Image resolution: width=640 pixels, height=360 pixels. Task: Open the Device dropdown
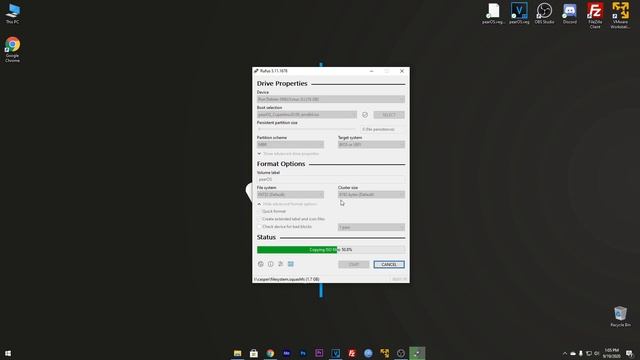[x=331, y=99]
